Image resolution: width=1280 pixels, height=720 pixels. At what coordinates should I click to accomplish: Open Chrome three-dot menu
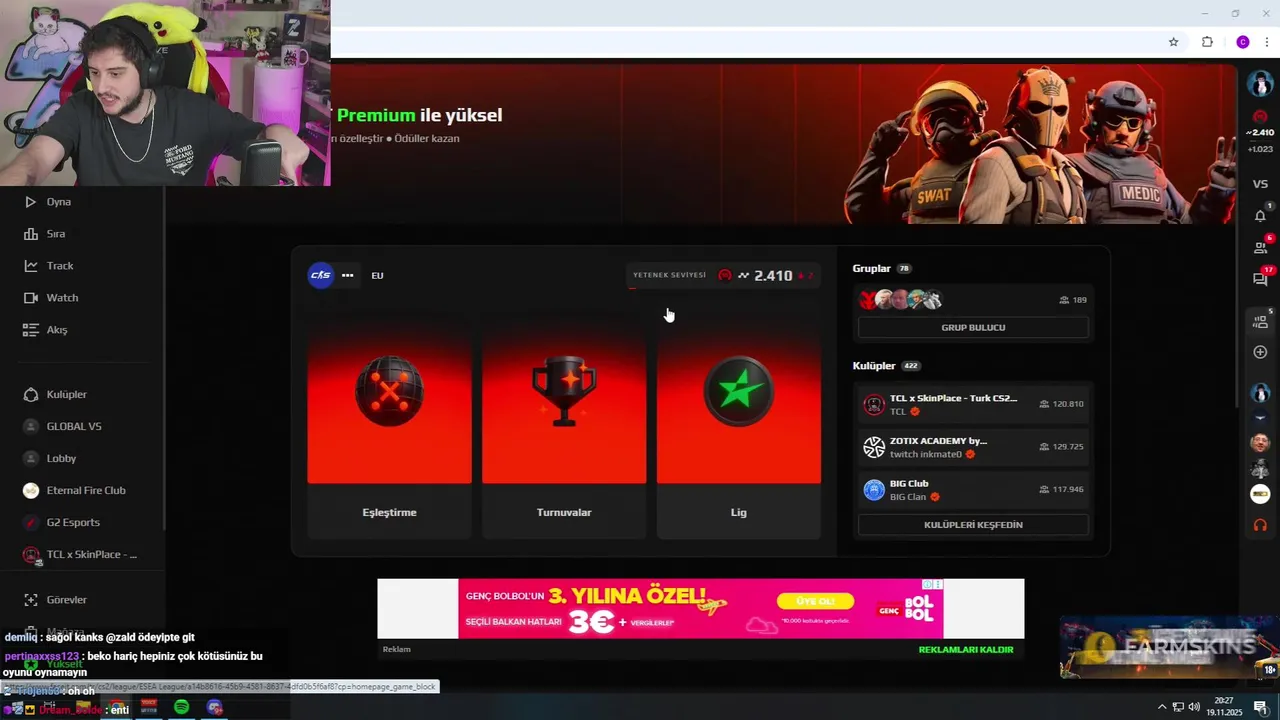point(1267,42)
